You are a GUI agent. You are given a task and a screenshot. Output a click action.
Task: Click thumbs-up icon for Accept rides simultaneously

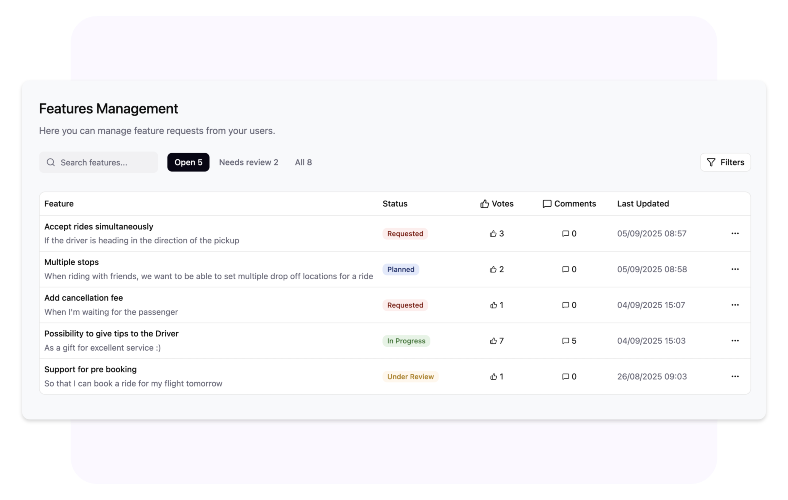493,233
